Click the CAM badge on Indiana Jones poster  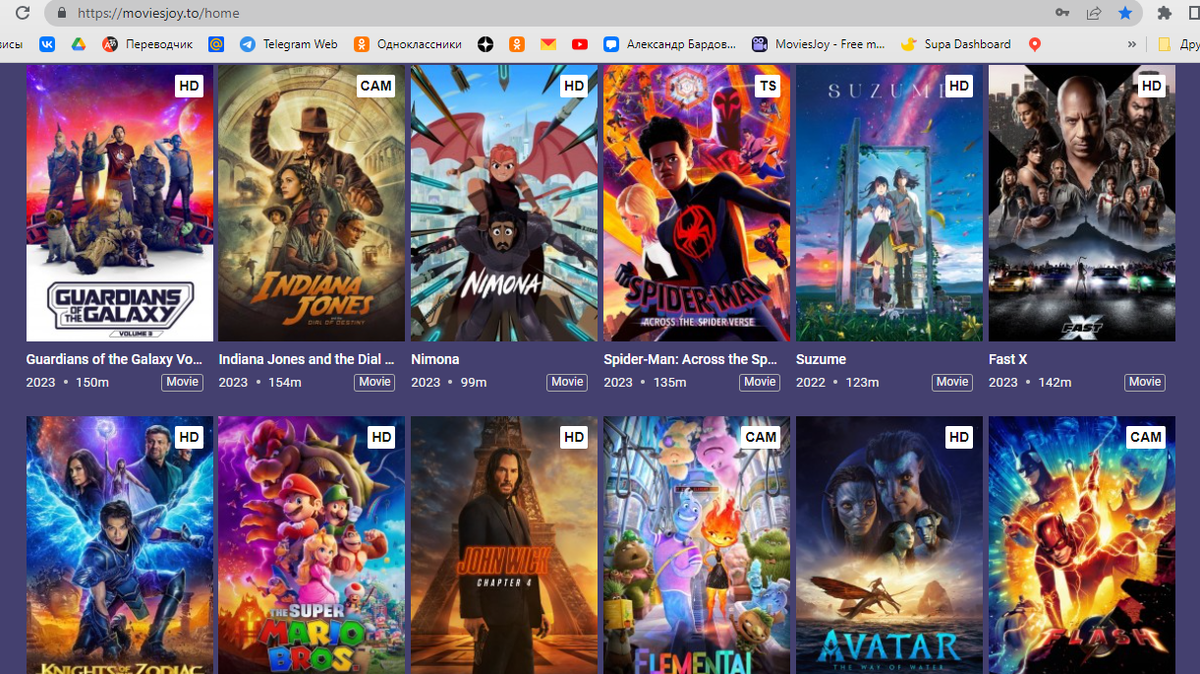point(376,86)
